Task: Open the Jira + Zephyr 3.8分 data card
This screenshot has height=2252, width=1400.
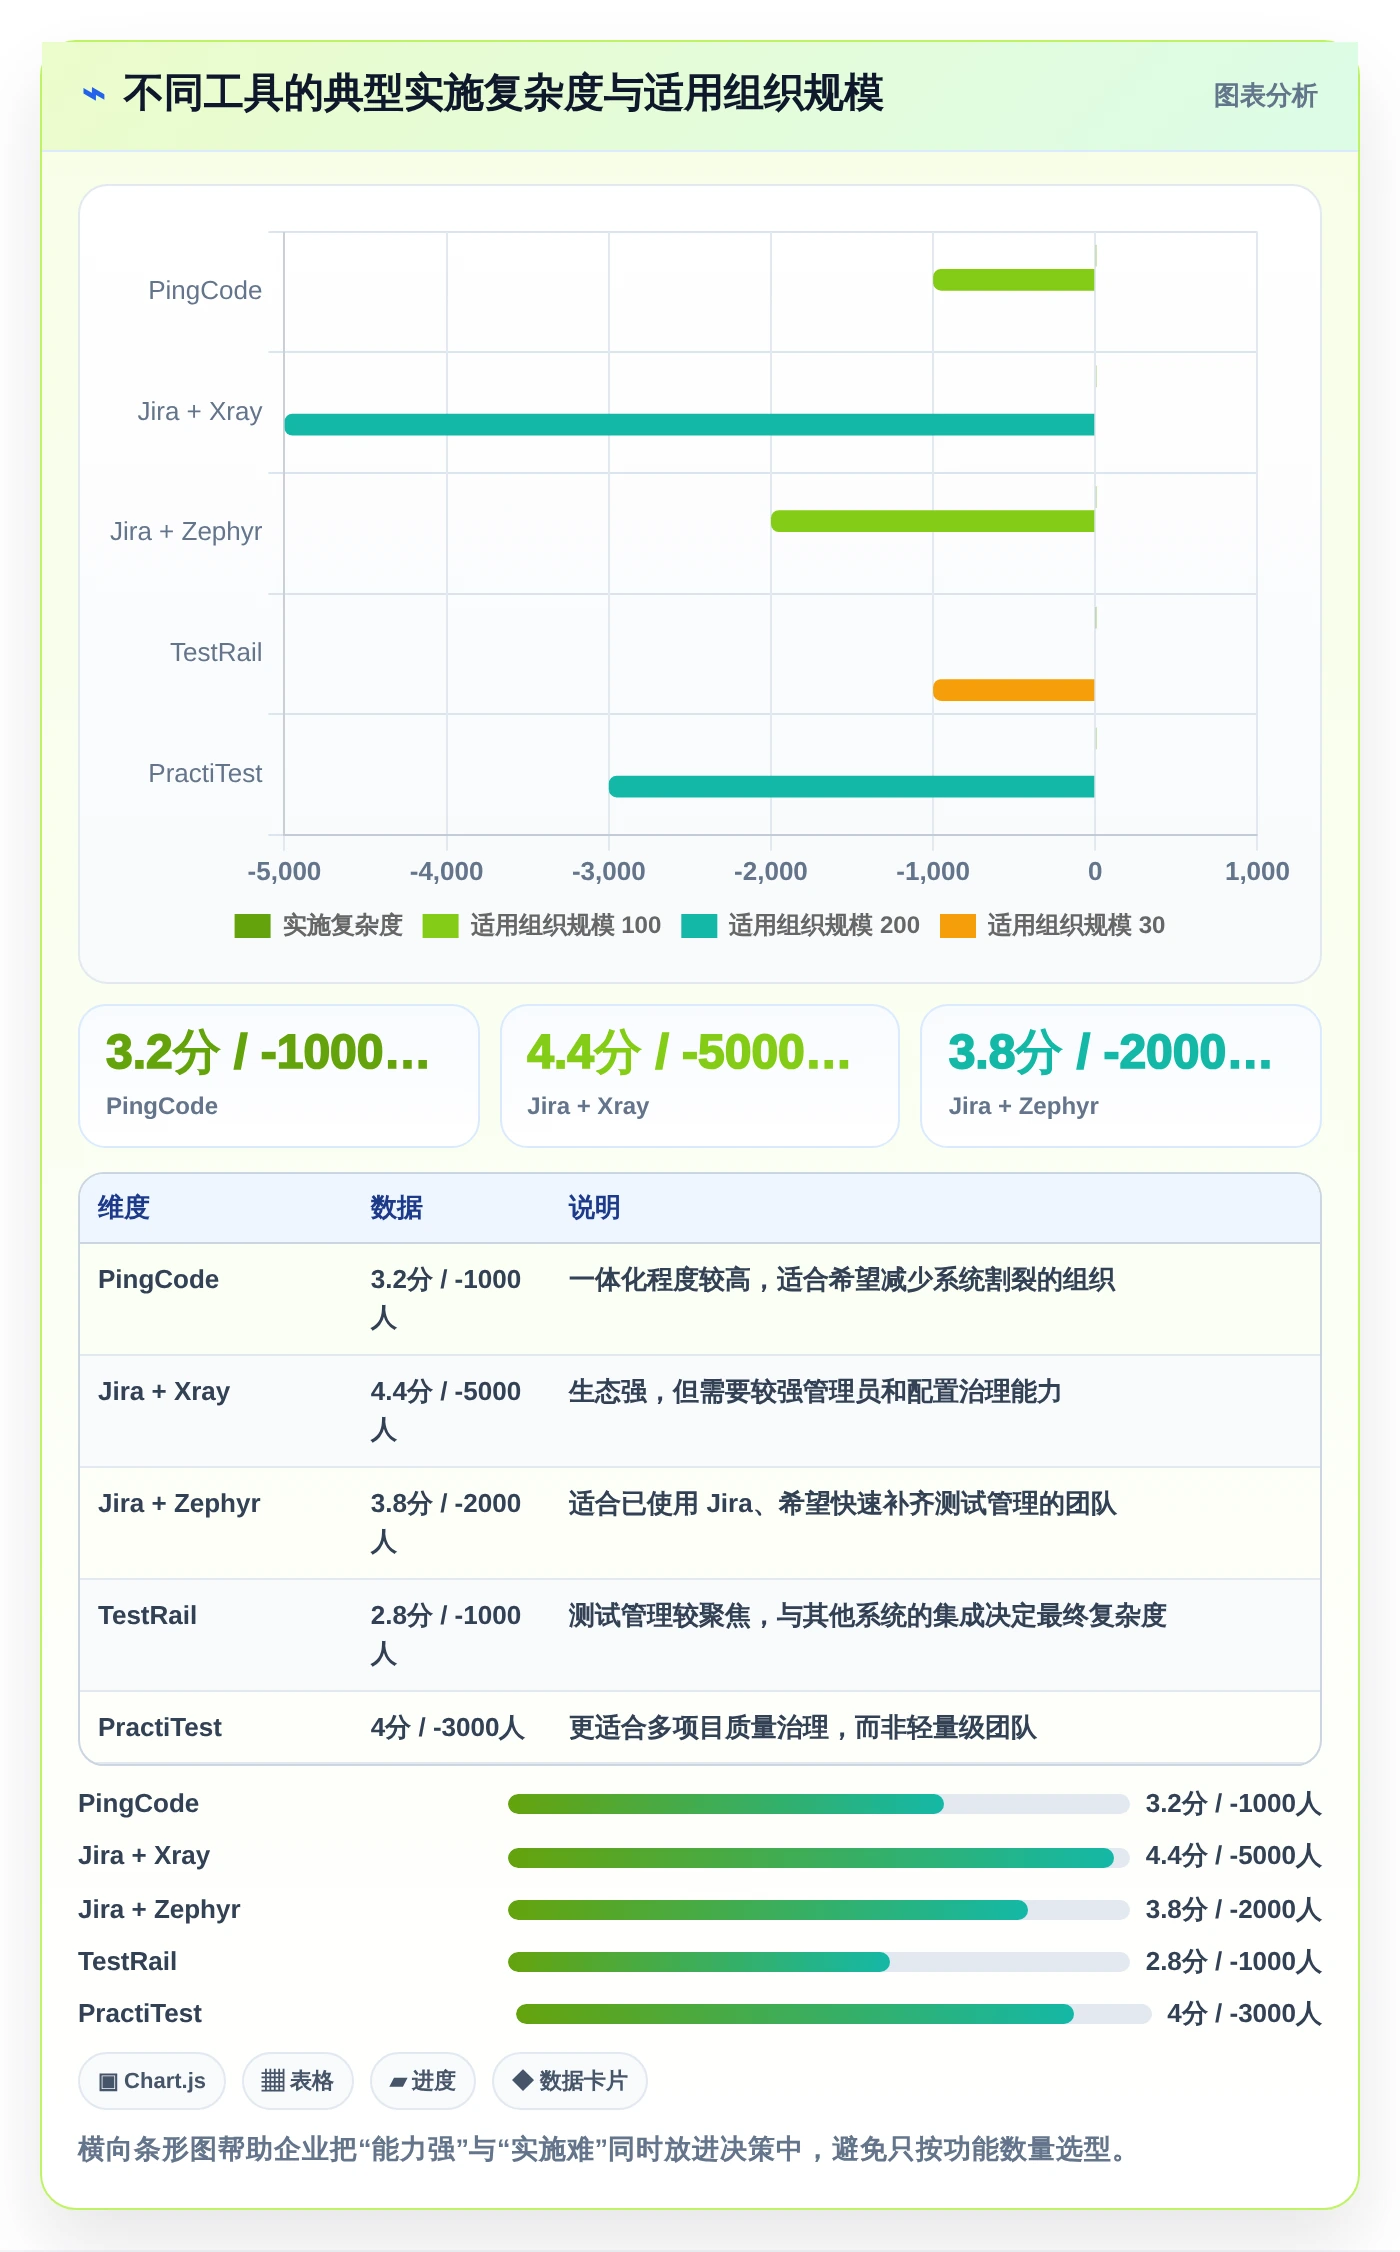Action: 1120,1076
